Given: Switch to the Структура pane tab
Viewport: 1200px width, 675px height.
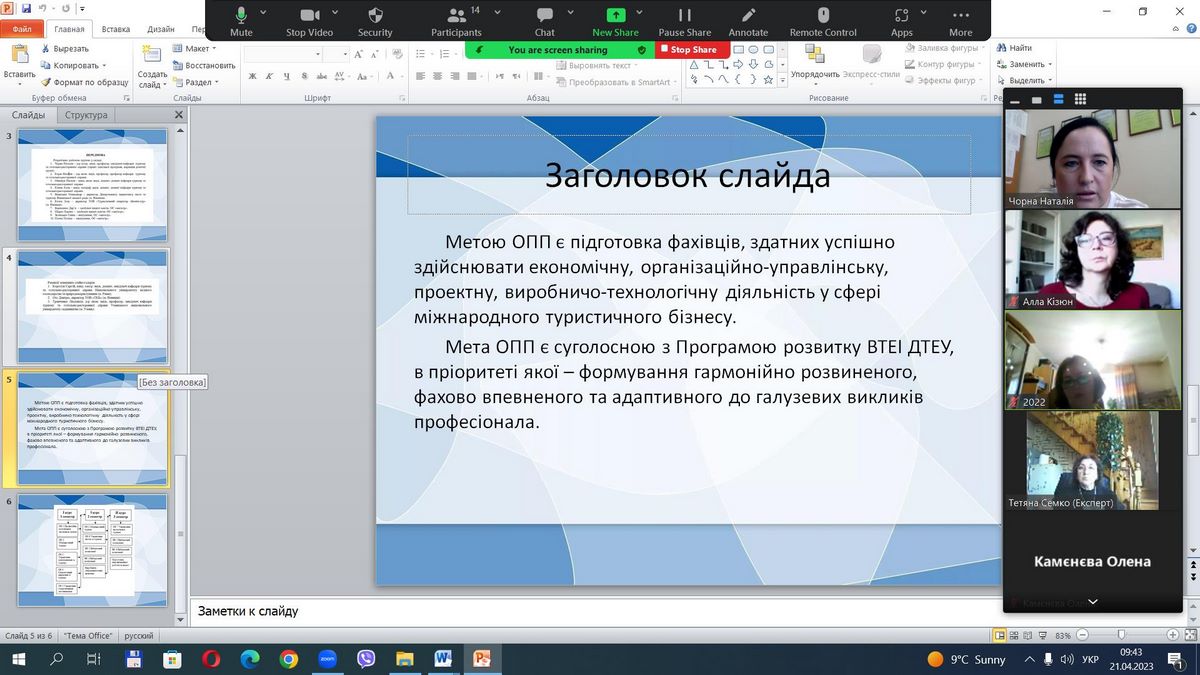Looking at the screenshot, I should coord(86,115).
